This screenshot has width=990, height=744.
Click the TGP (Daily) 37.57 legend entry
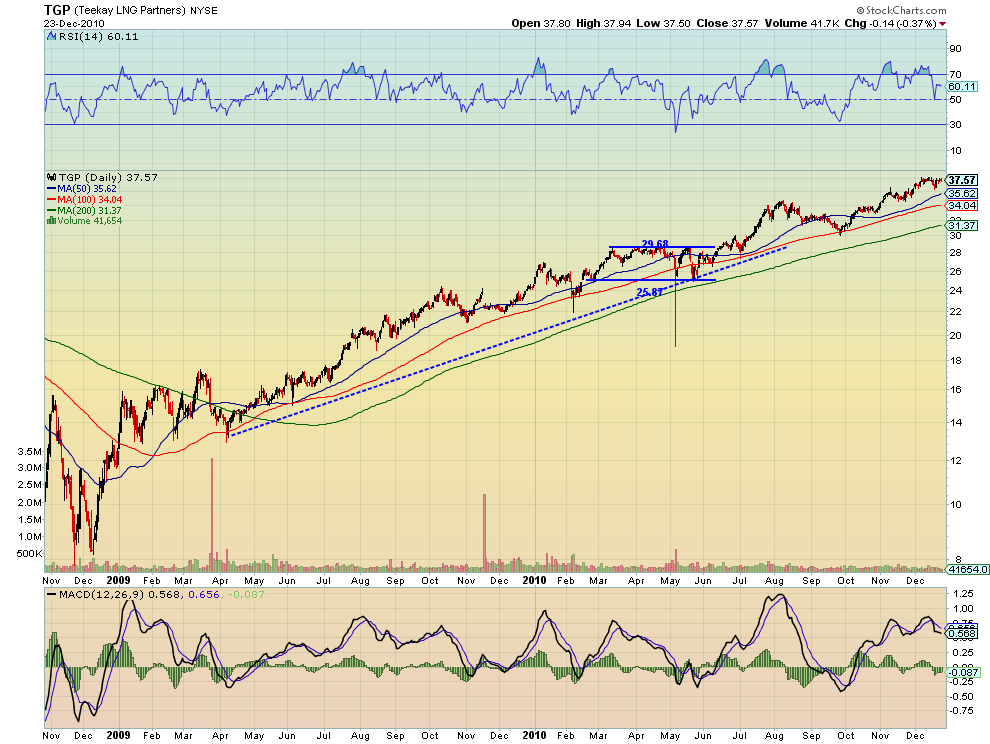pyautogui.click(x=107, y=177)
